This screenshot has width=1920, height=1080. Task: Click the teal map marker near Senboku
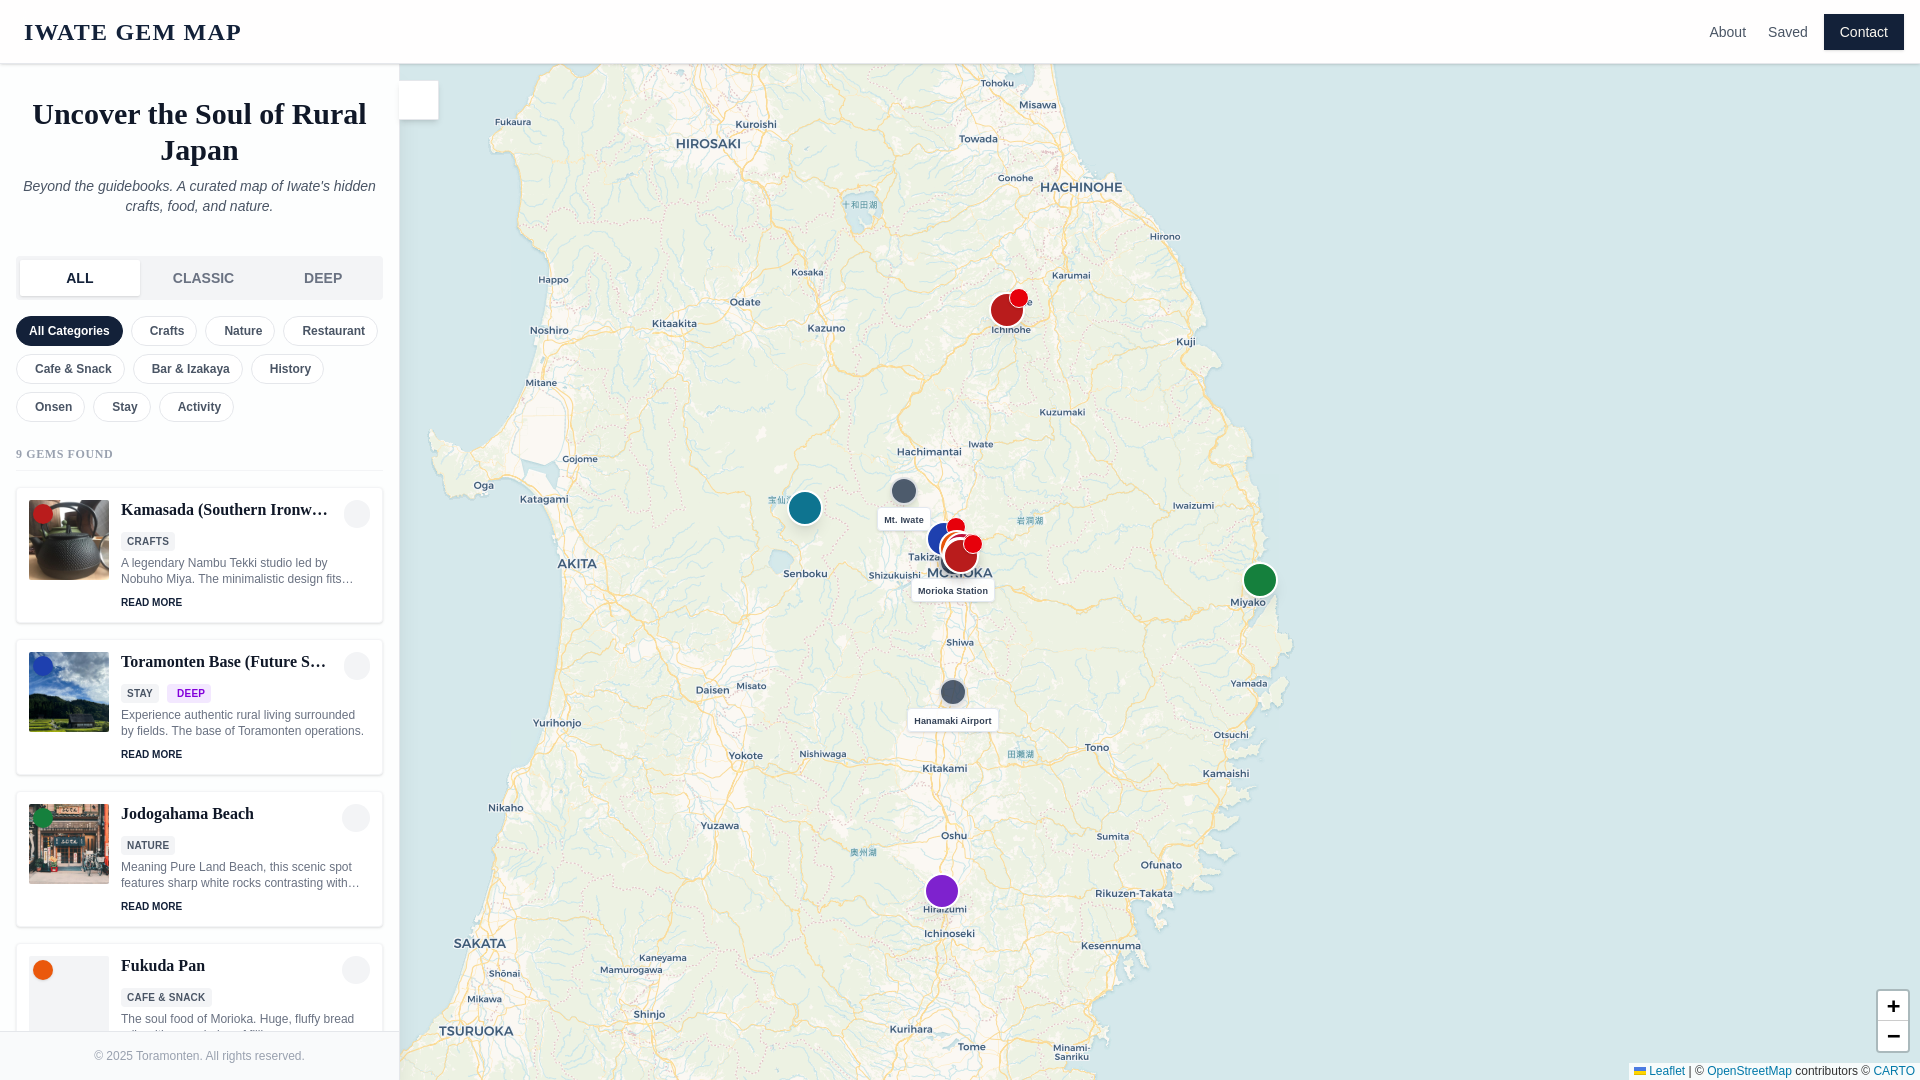804,508
